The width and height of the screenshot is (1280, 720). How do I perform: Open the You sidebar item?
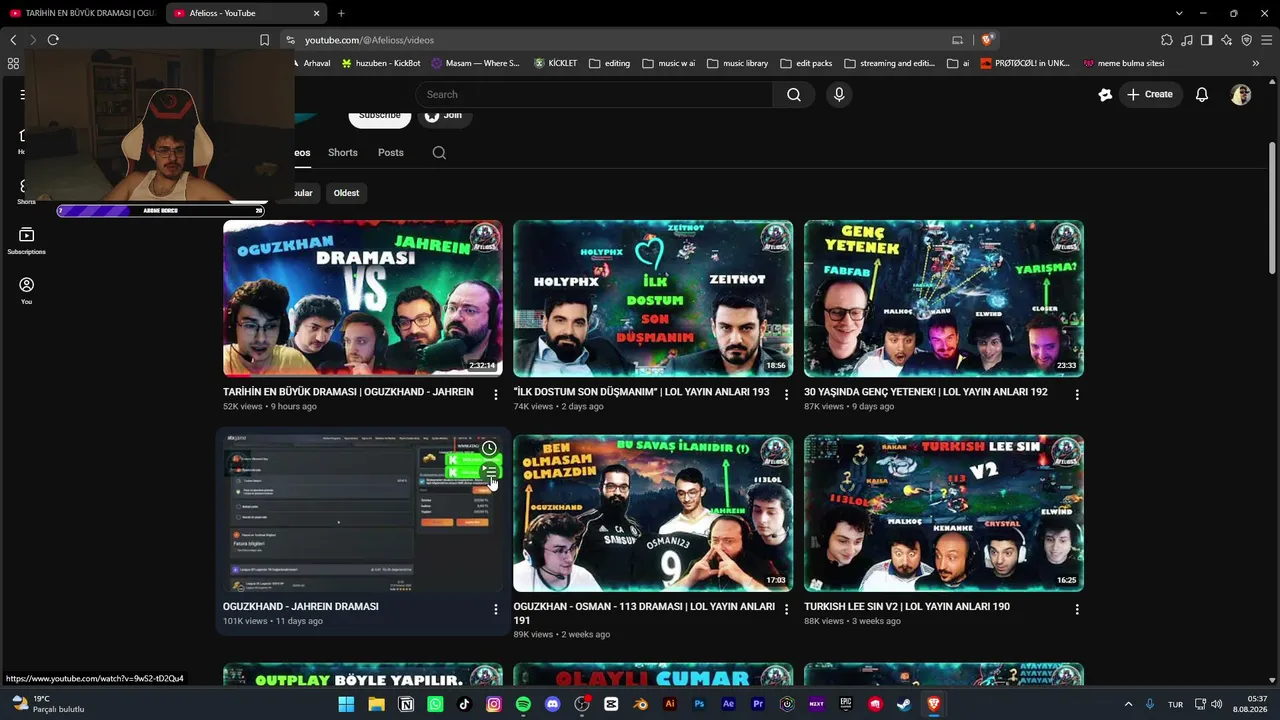pos(26,290)
